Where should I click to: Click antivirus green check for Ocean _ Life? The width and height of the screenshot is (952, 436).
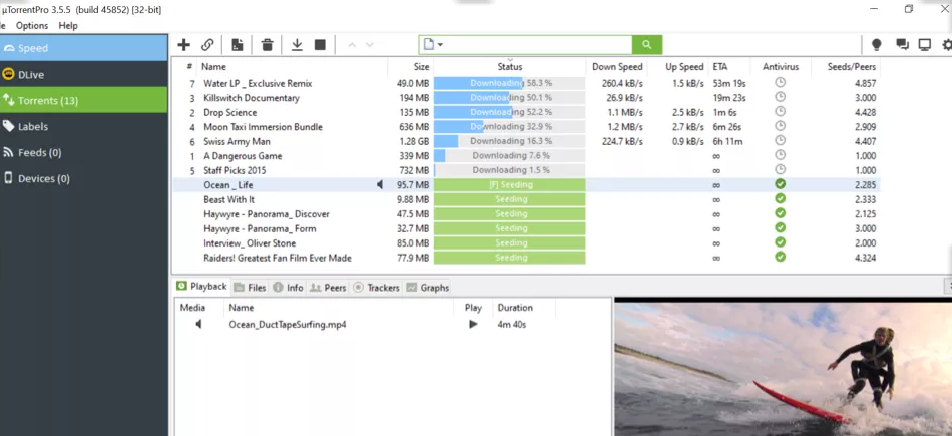tap(781, 184)
